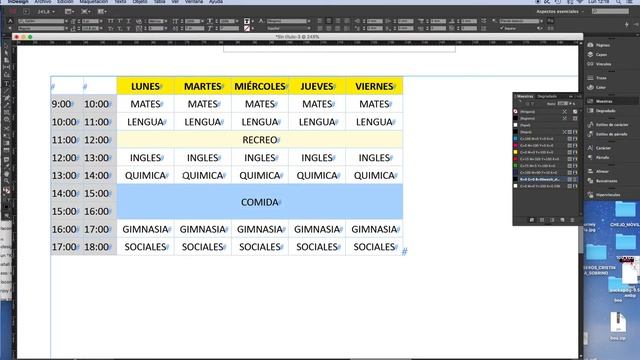Open the Spotlight search in menu bar

tap(619, 2)
